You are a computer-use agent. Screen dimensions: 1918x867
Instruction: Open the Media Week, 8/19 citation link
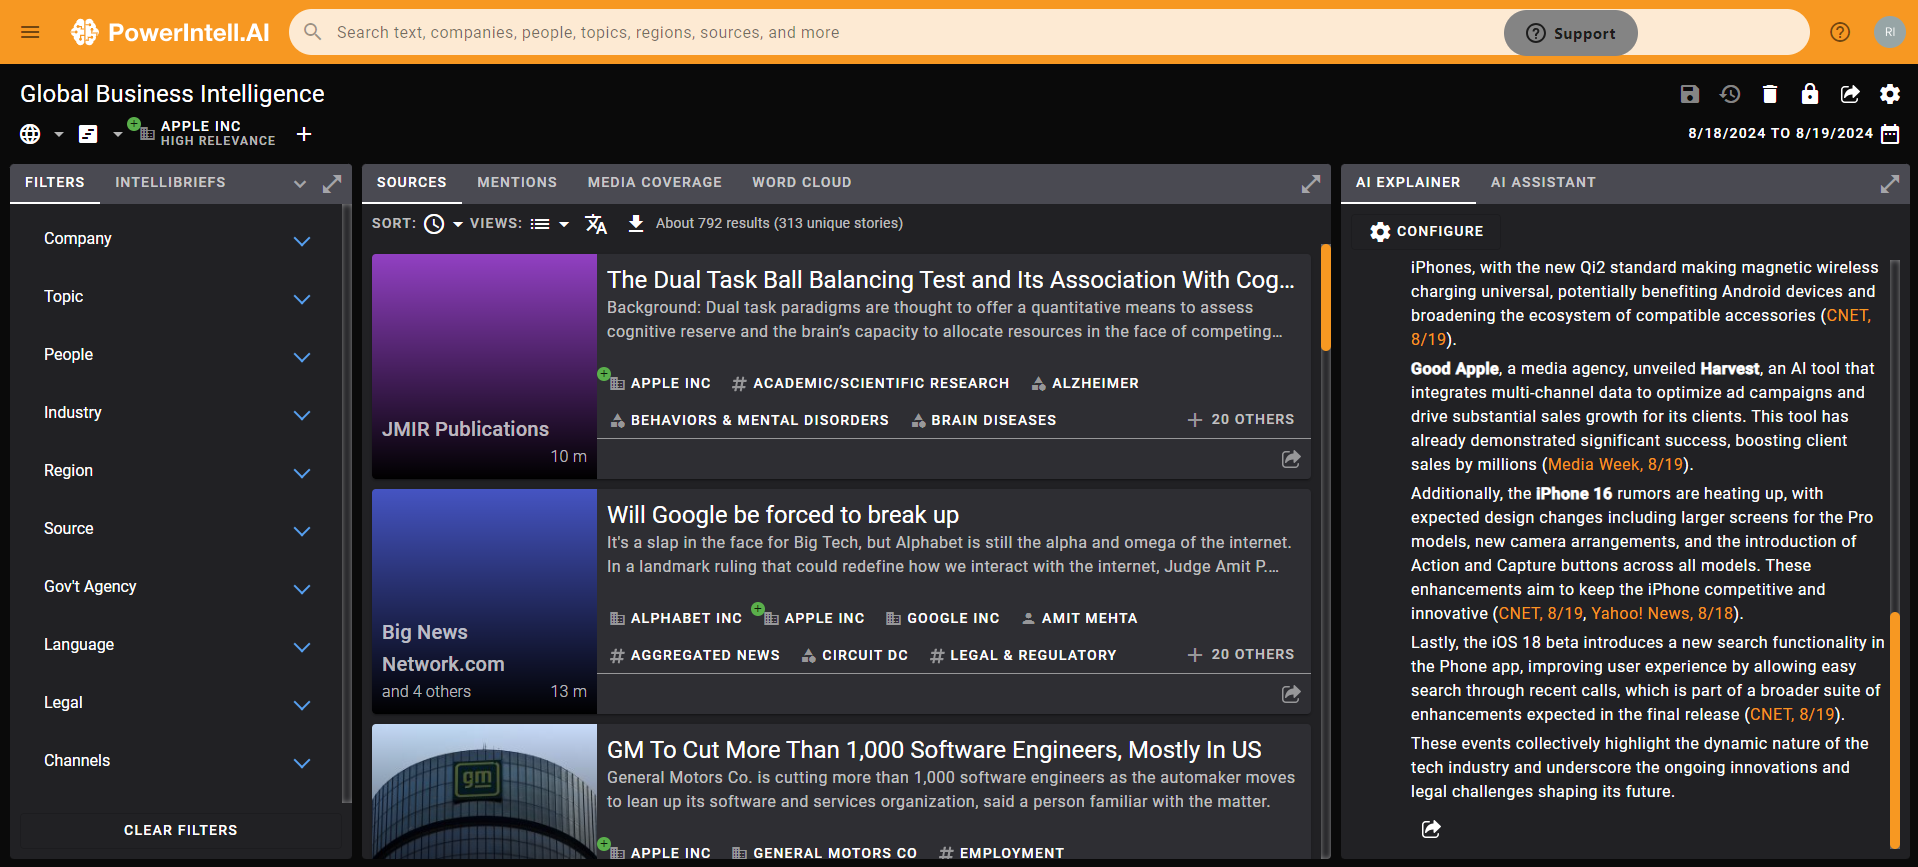tap(1615, 464)
